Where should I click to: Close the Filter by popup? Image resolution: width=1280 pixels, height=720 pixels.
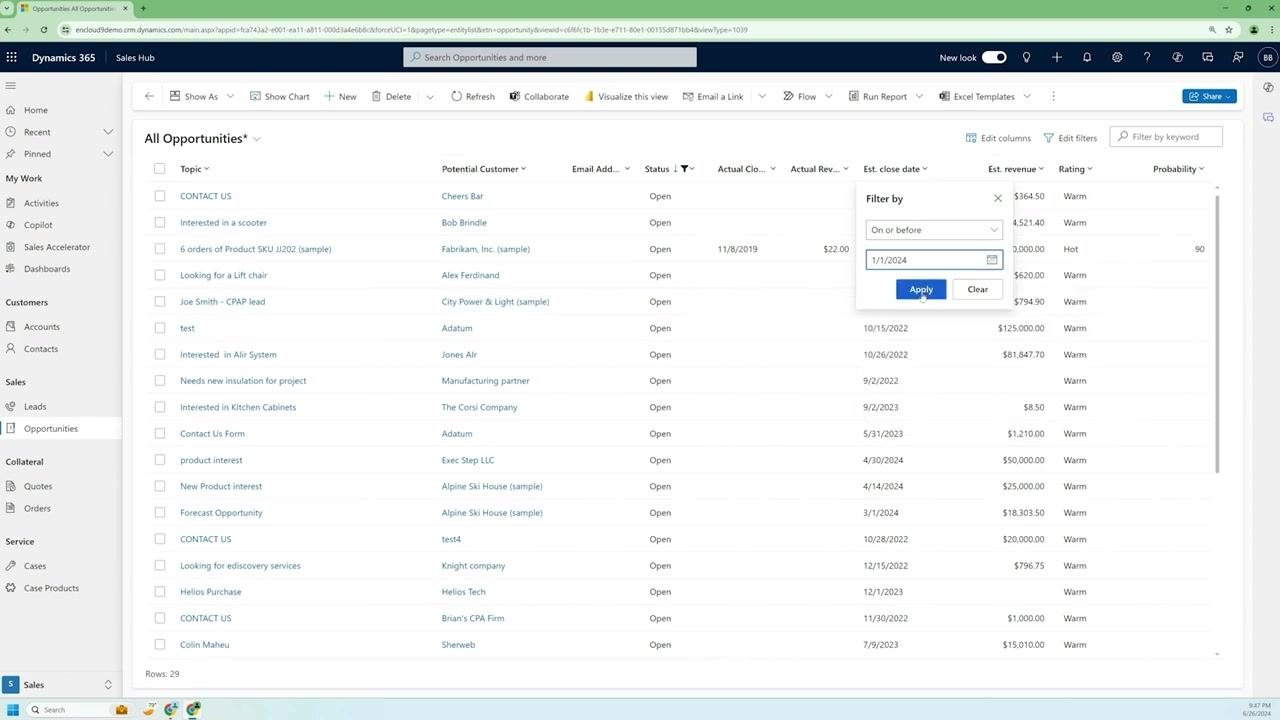pos(997,198)
